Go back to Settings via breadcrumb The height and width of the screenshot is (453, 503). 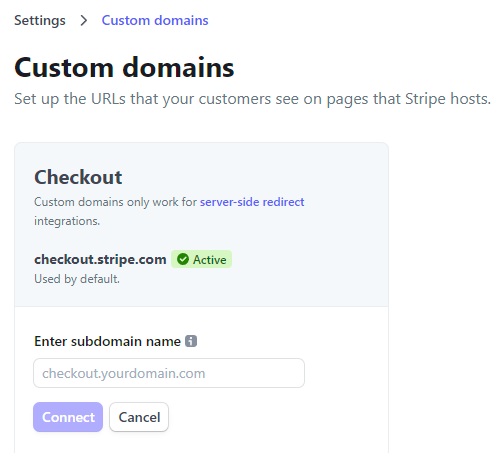(x=40, y=20)
